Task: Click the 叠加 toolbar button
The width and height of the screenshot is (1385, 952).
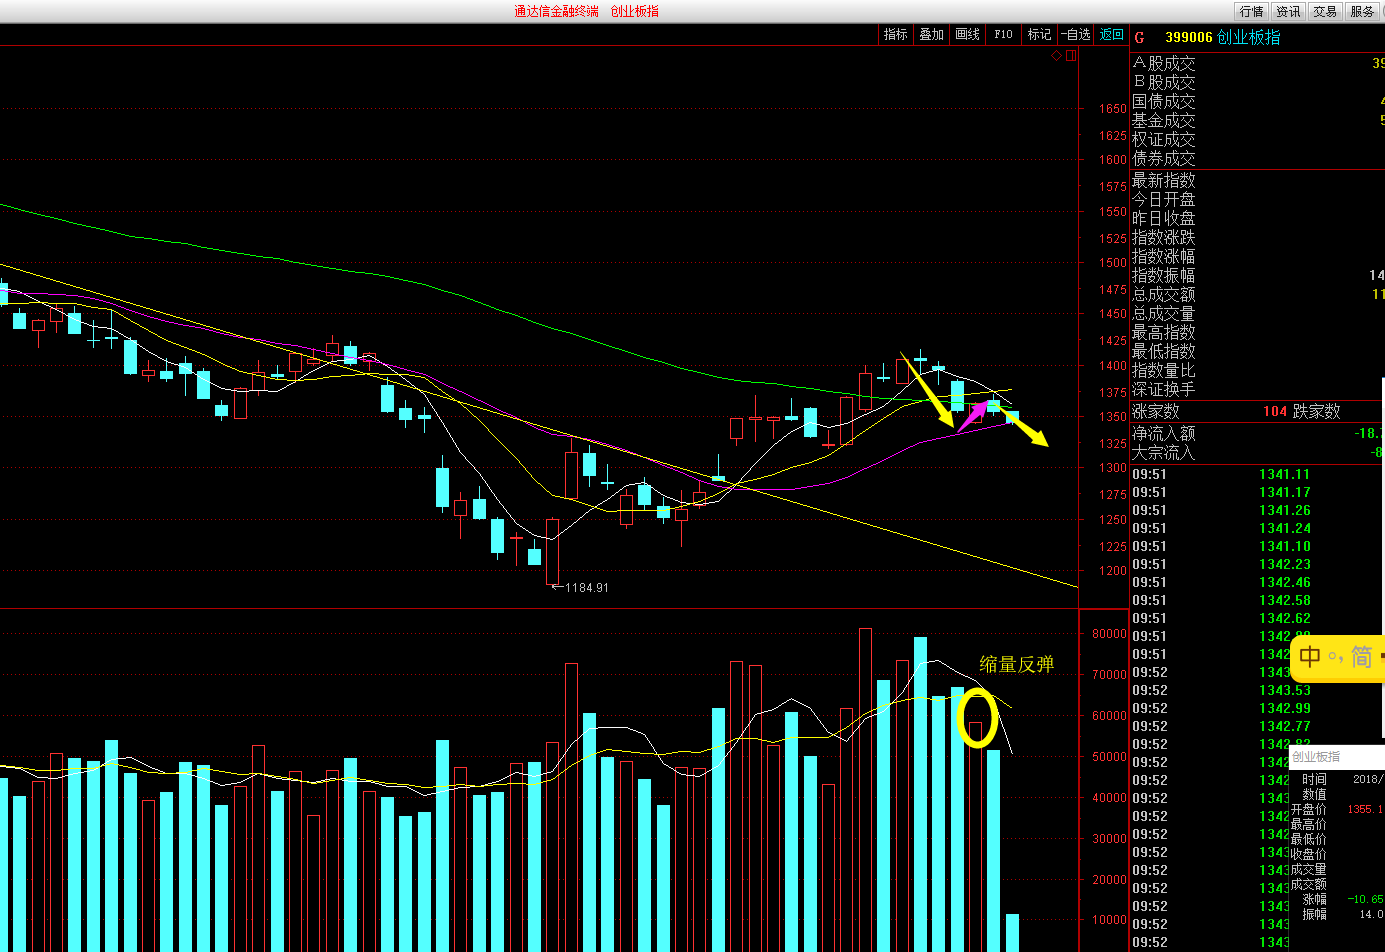Action: coord(932,34)
